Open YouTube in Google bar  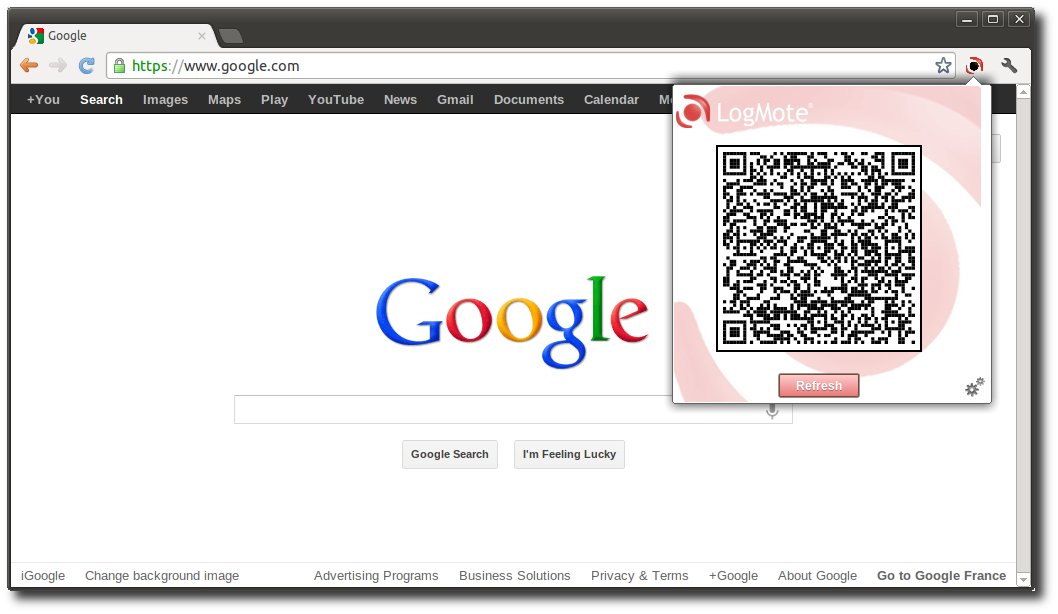coord(336,99)
